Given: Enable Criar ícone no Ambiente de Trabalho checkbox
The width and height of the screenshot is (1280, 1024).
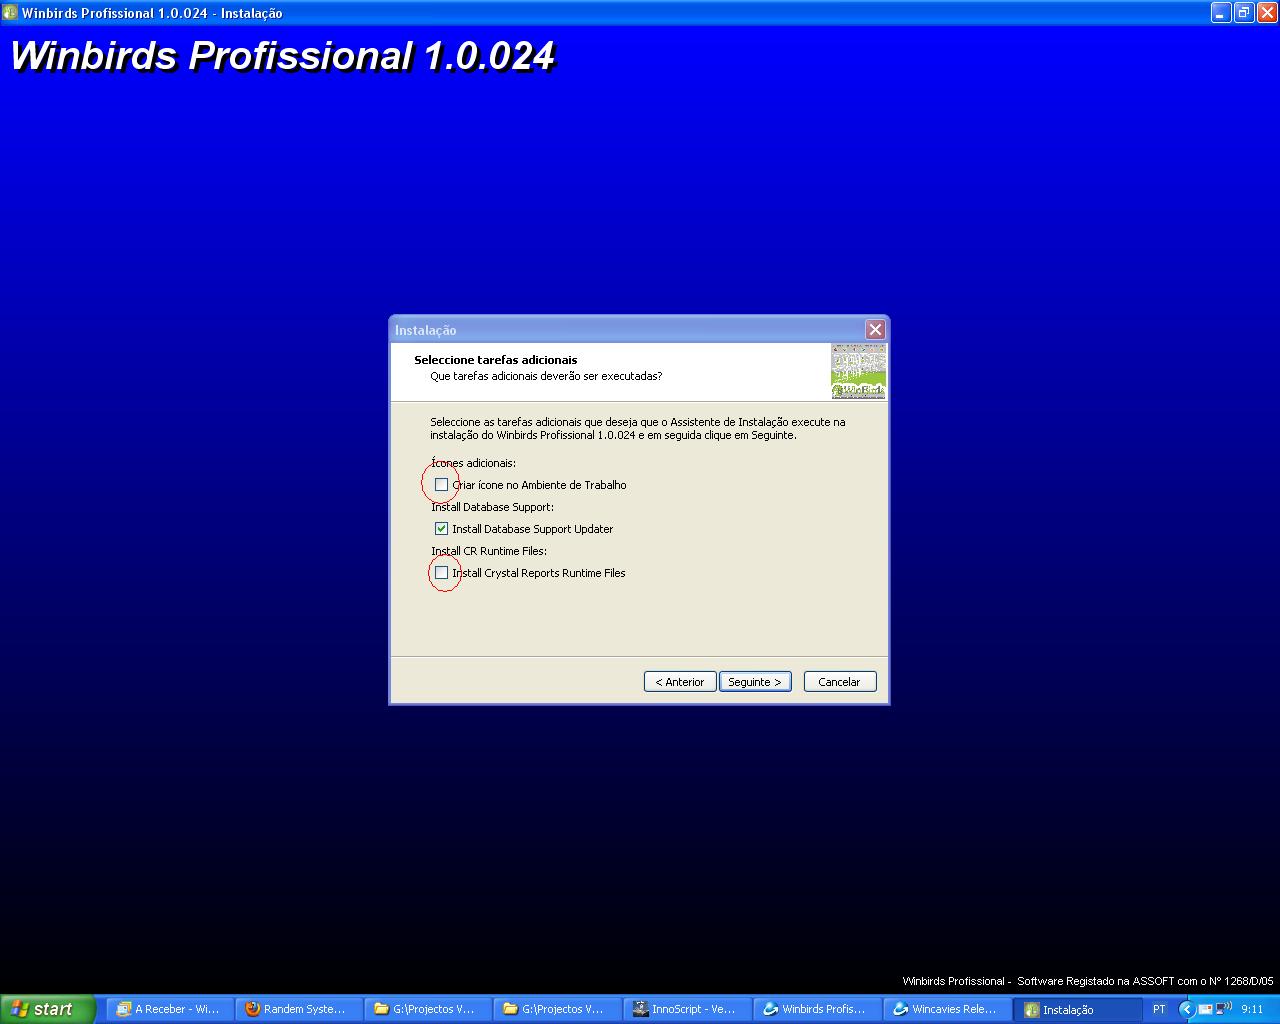Looking at the screenshot, I should [x=441, y=485].
